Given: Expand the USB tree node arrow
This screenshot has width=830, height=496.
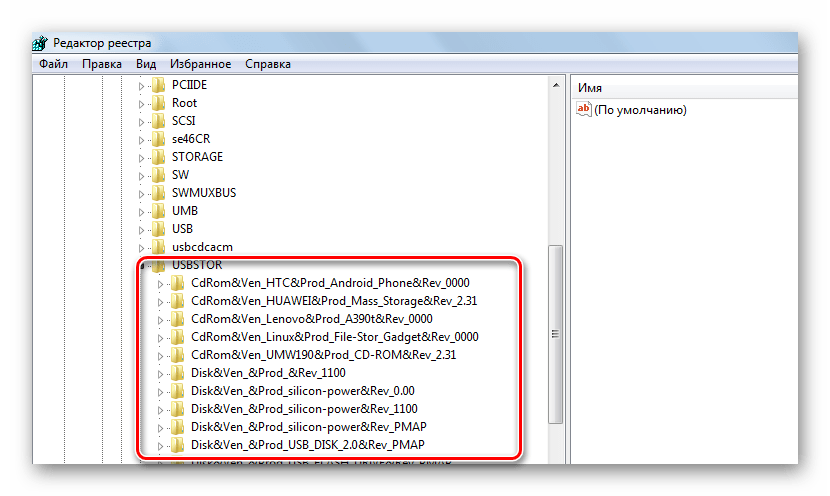Looking at the screenshot, I should (141, 229).
